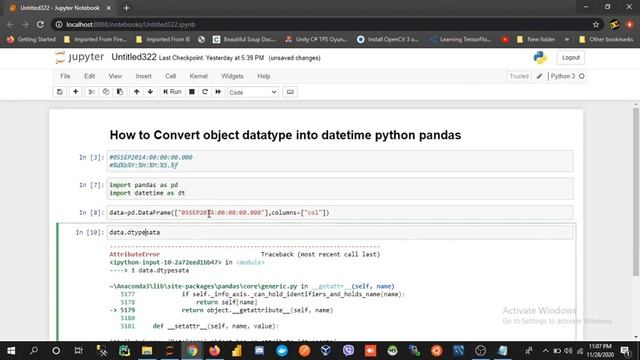Image resolution: width=640 pixels, height=360 pixels.
Task: Open the taskbar clock showing 11:07 PM
Action: (600, 351)
